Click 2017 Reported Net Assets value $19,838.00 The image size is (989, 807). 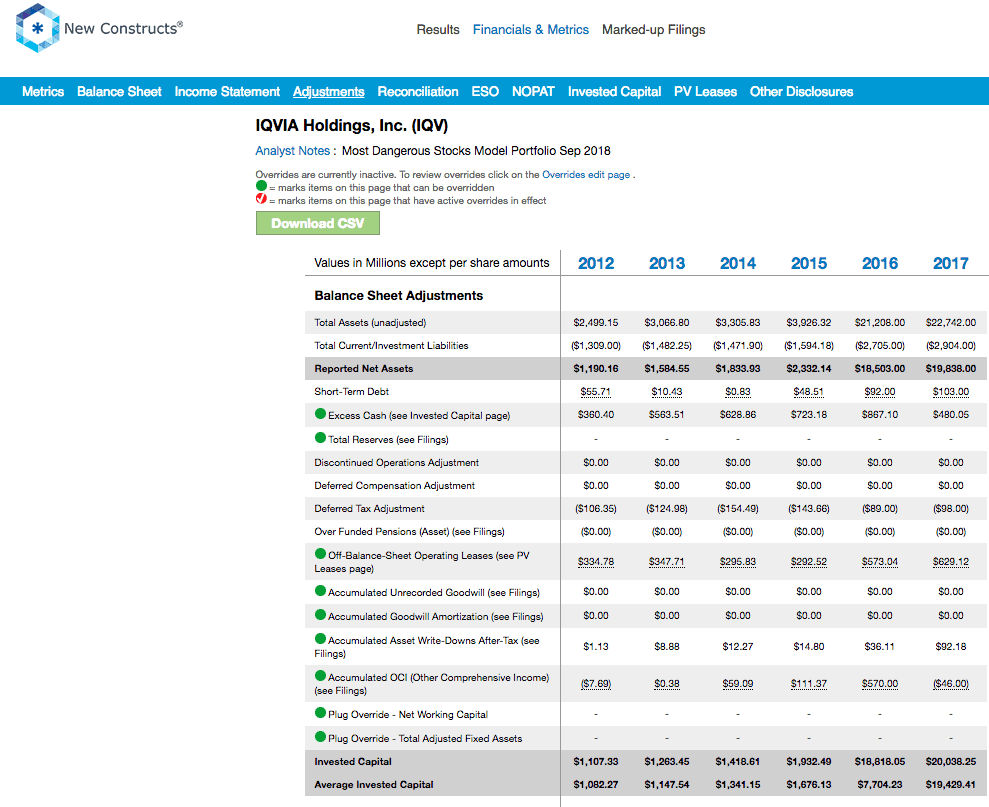951,368
